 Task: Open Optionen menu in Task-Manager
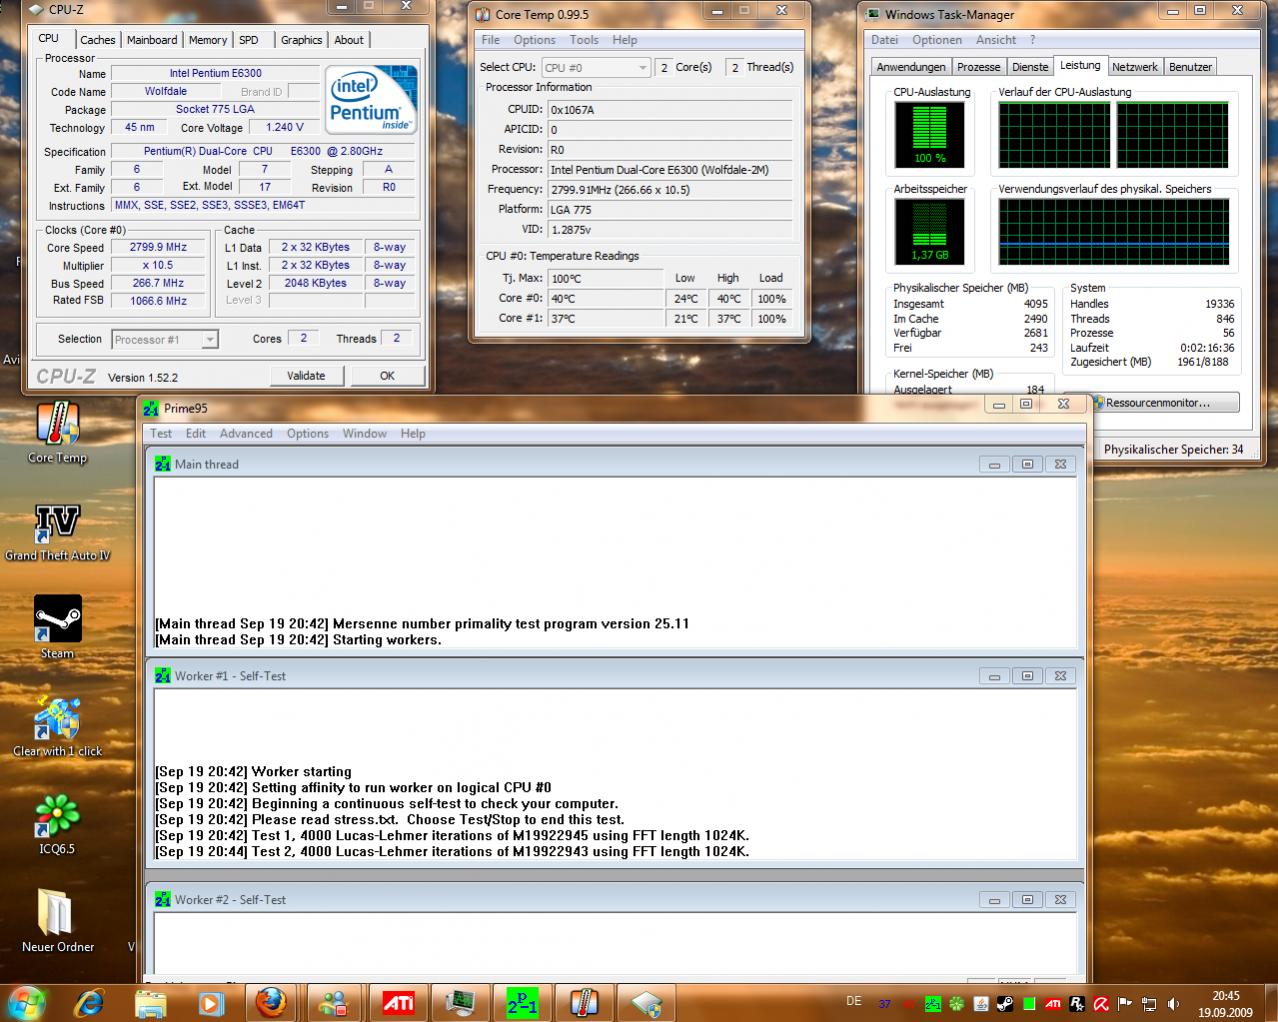(937, 40)
